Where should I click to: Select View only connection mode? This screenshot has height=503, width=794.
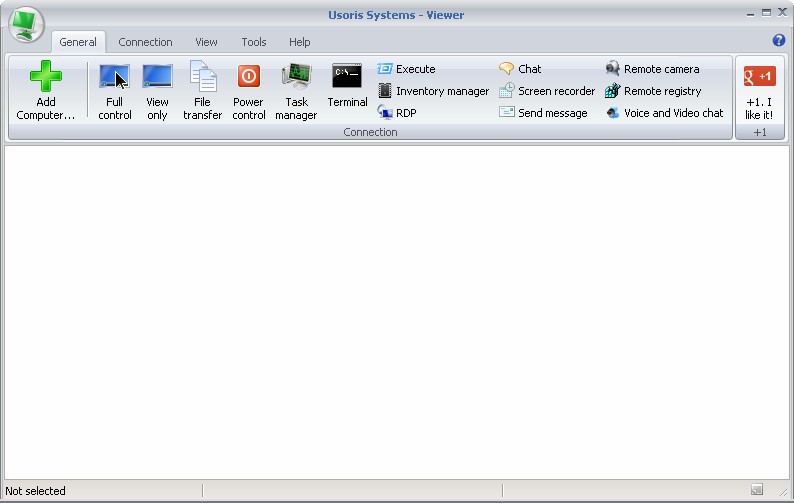[x=157, y=91]
